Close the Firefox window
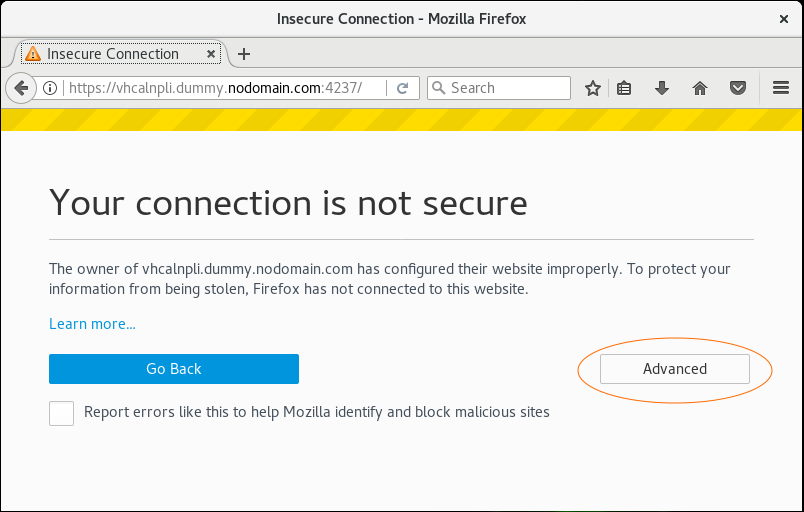This screenshot has width=804, height=512. 783,19
